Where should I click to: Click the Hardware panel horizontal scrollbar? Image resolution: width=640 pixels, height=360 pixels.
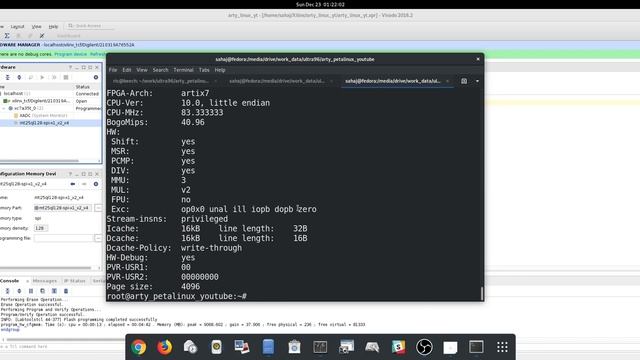click(39, 161)
